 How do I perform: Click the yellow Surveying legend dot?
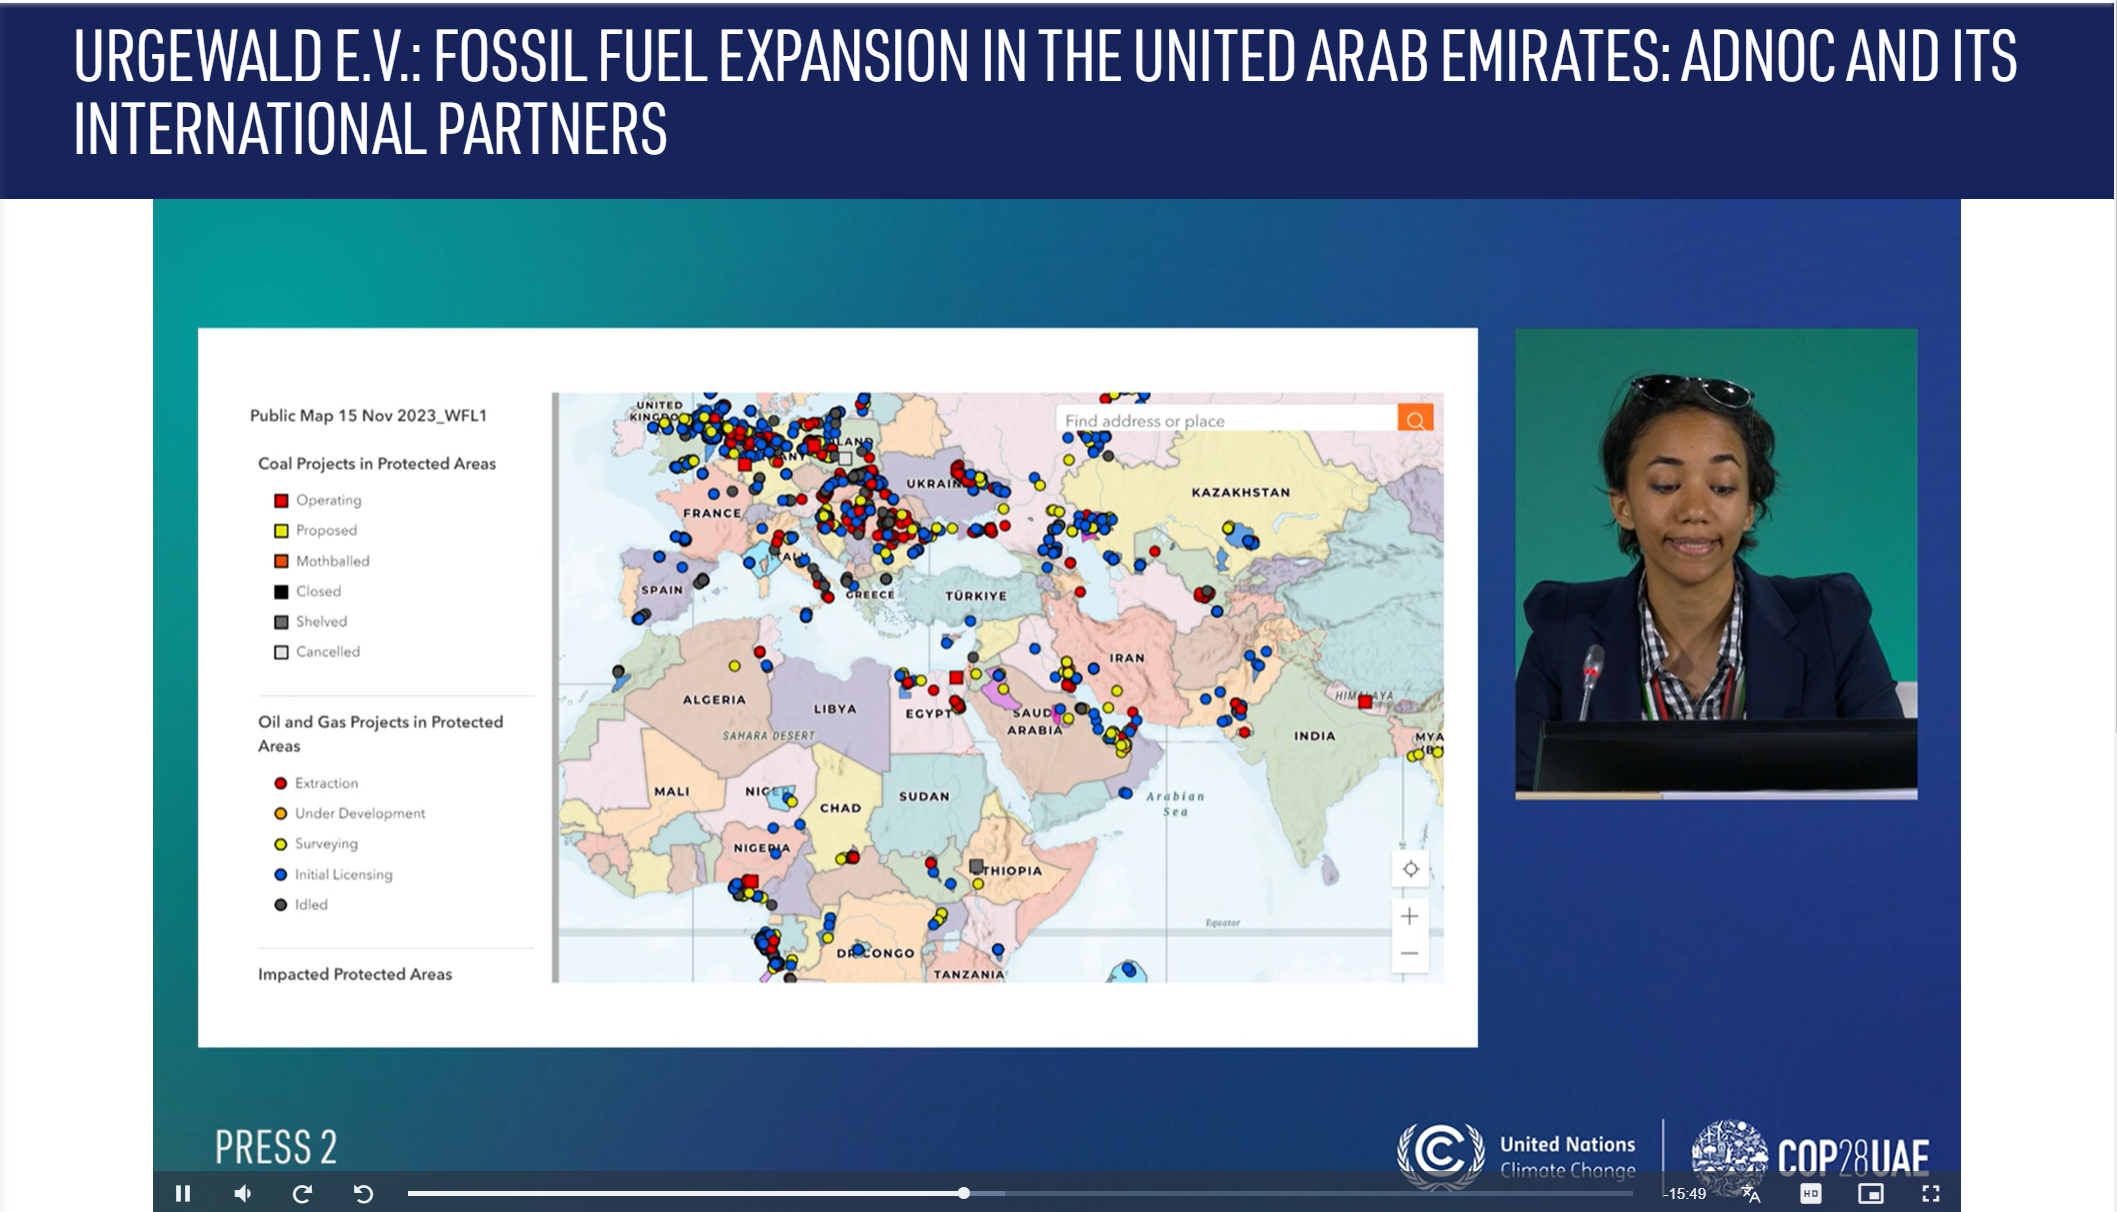pos(281,844)
